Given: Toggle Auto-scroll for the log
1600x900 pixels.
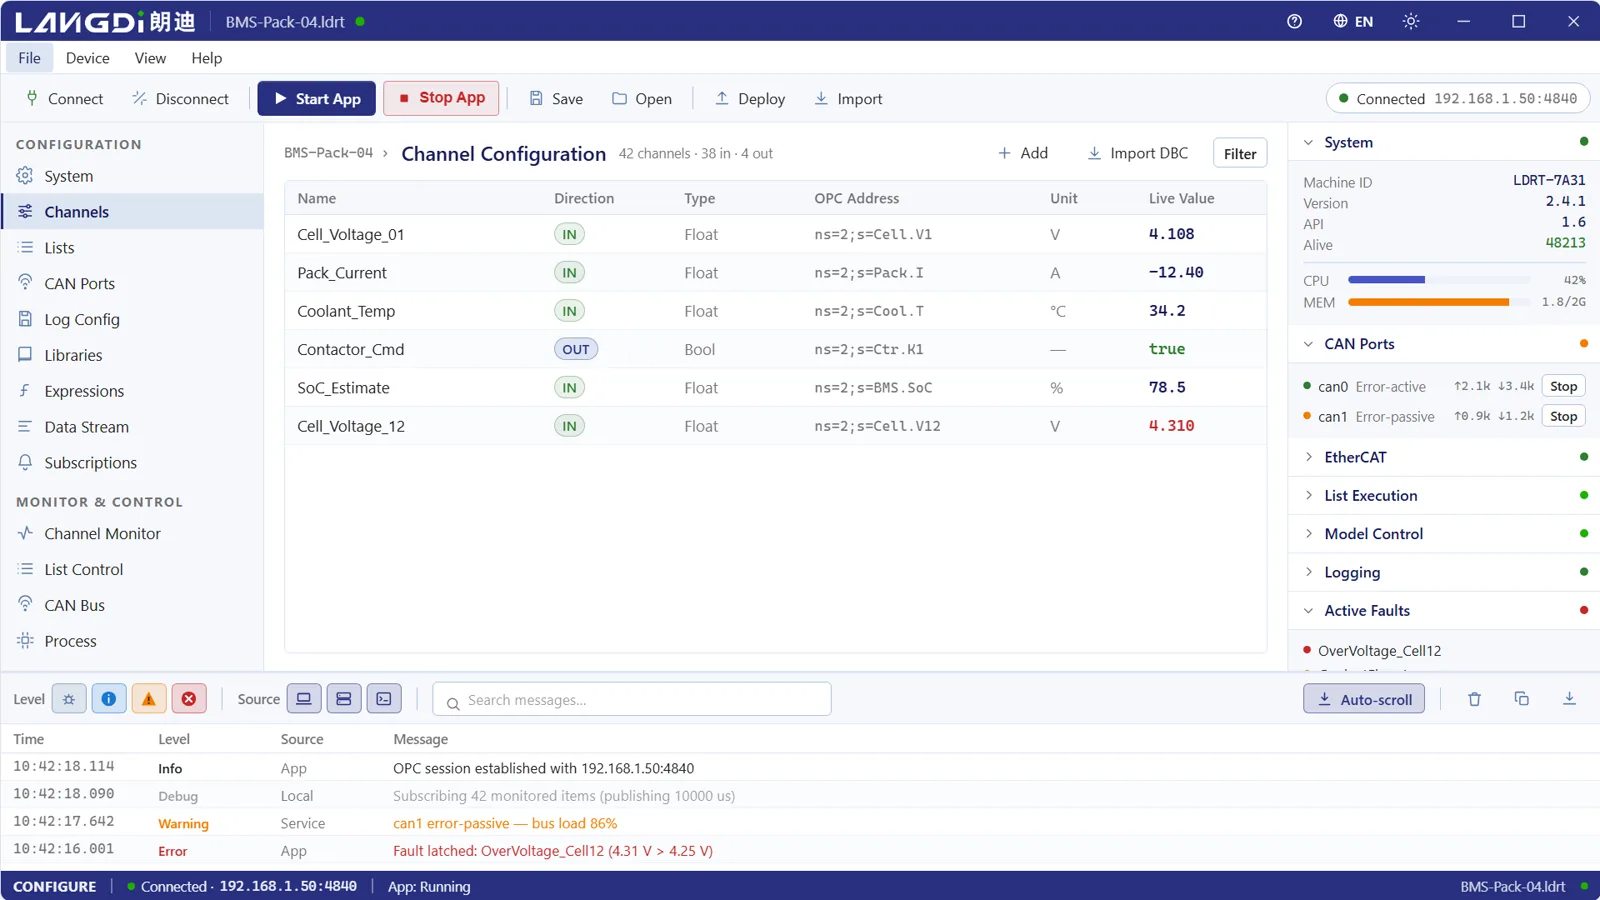Looking at the screenshot, I should (x=1364, y=699).
